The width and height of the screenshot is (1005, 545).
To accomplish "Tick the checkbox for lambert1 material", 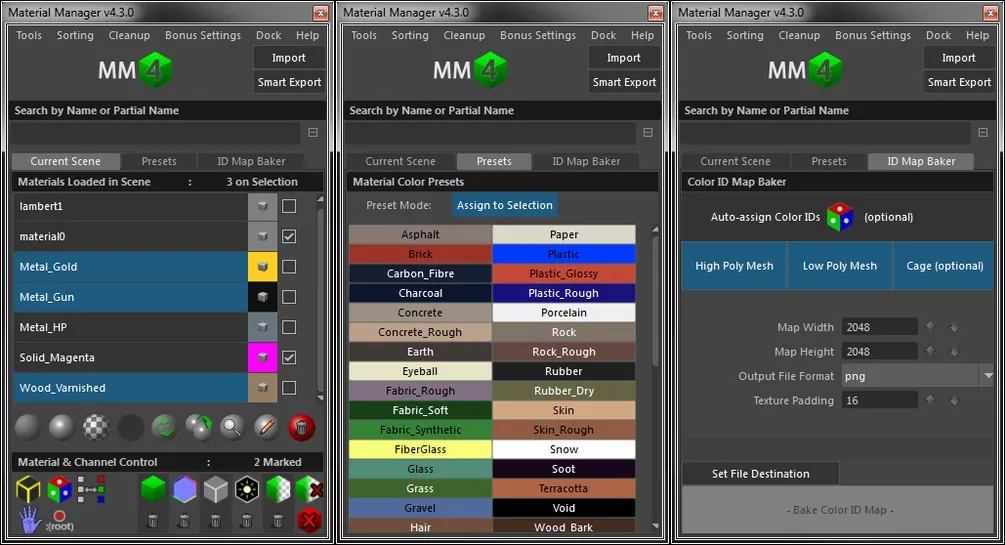I will pyautogui.click(x=289, y=206).
